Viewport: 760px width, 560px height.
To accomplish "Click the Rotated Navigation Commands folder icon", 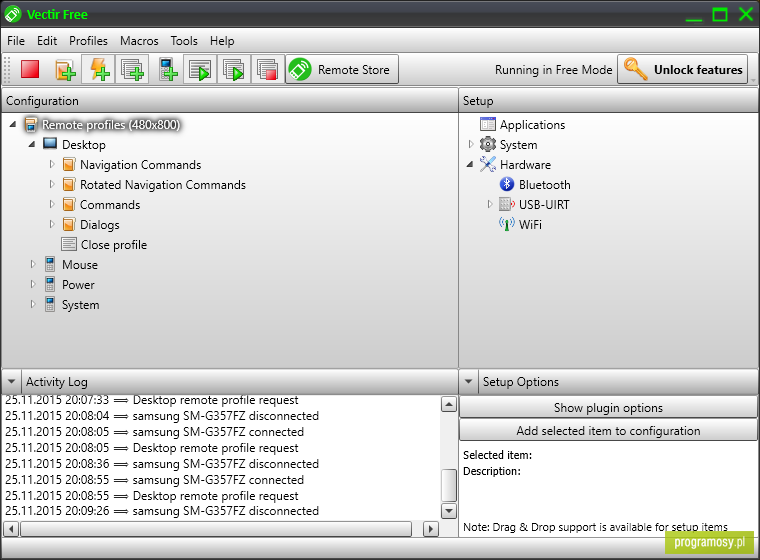I will click(69, 184).
